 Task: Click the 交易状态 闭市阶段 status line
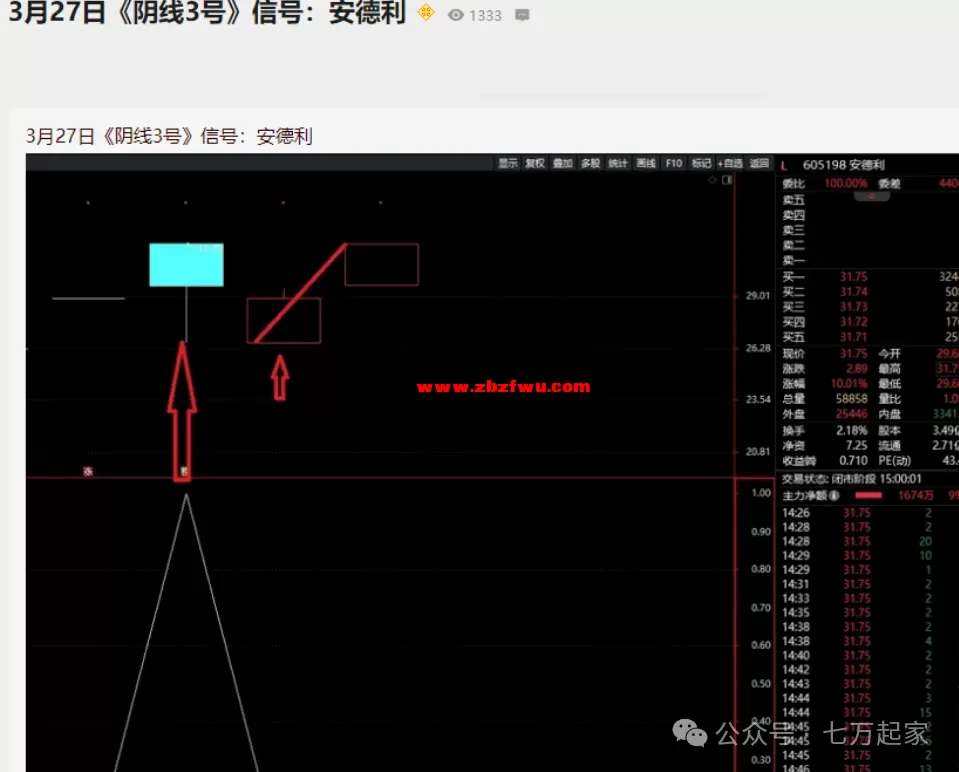pyautogui.click(x=851, y=479)
